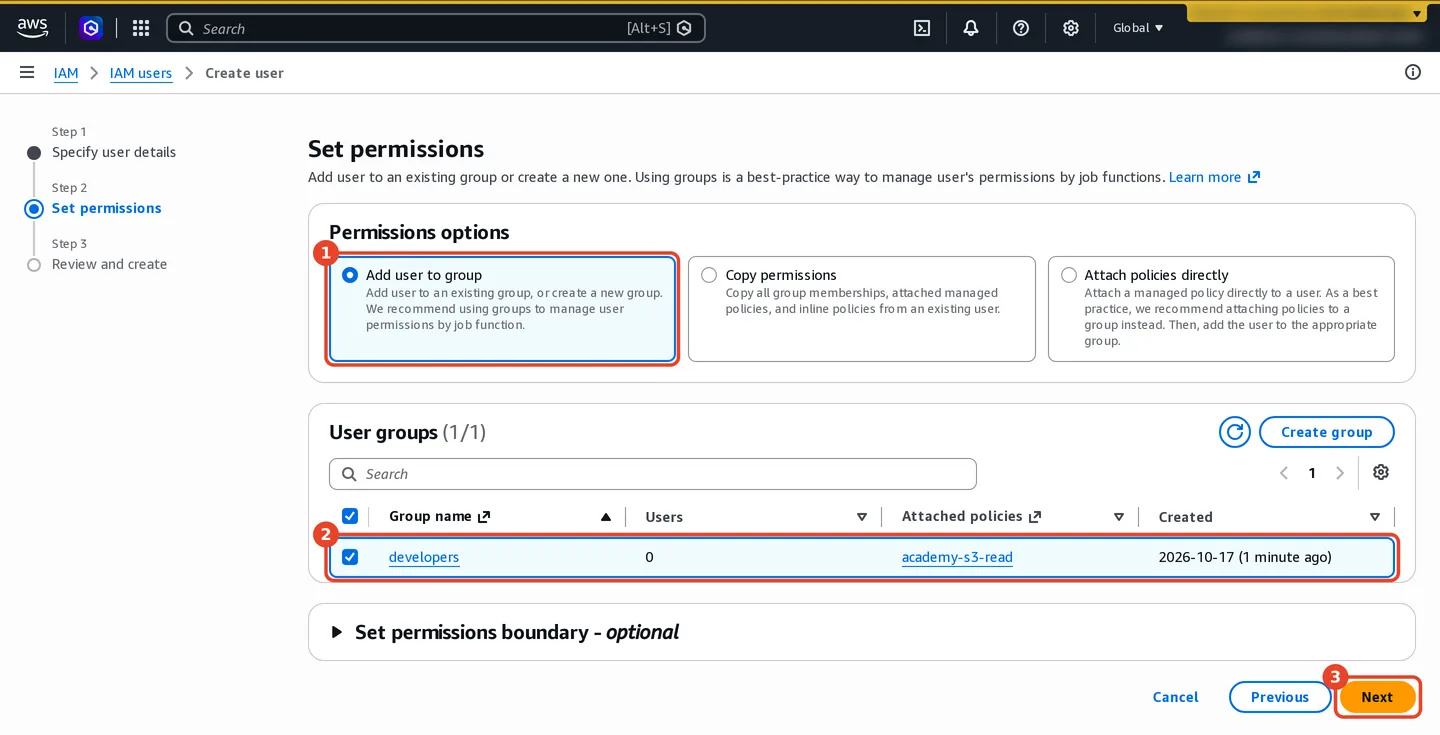Sort by Attached policies column arrow
The image size is (1440, 735).
point(1119,517)
